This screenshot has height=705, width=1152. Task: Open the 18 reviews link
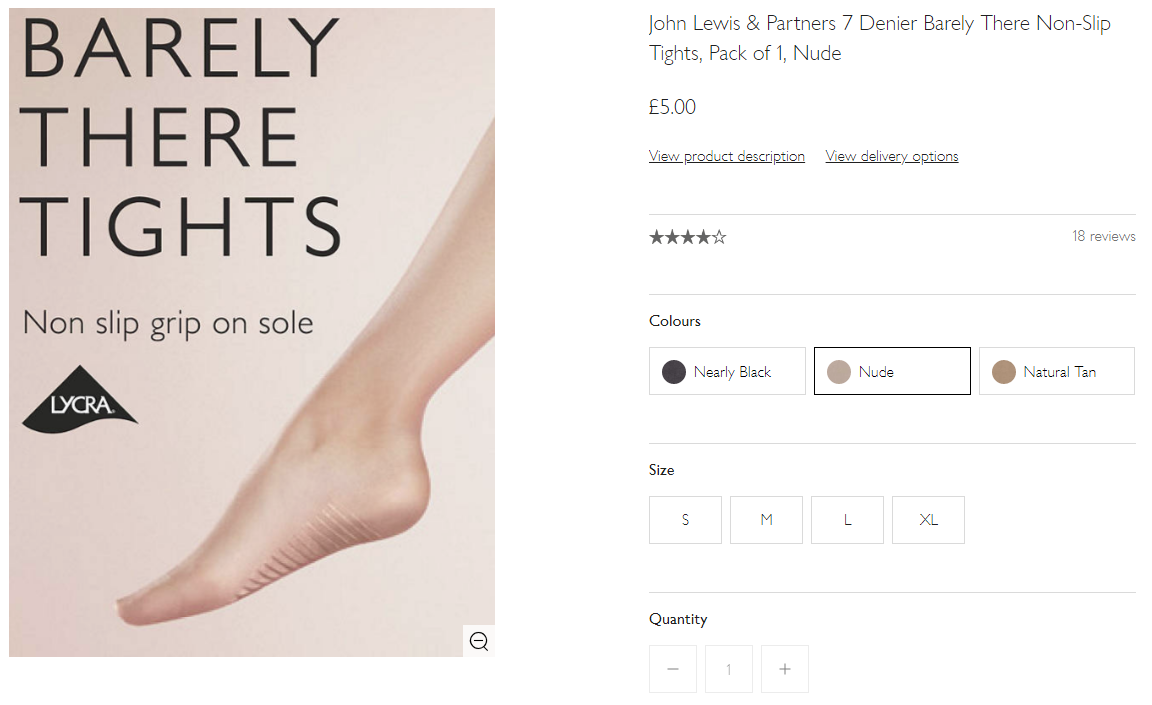tap(1104, 237)
